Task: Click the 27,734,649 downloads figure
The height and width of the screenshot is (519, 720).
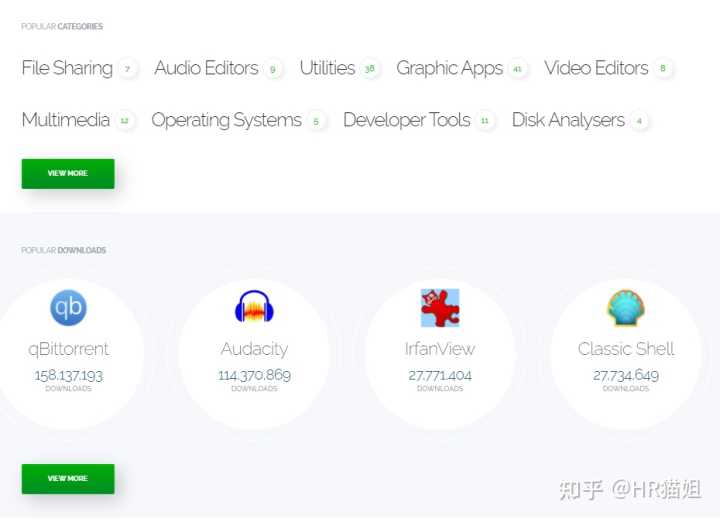Action: pos(626,376)
